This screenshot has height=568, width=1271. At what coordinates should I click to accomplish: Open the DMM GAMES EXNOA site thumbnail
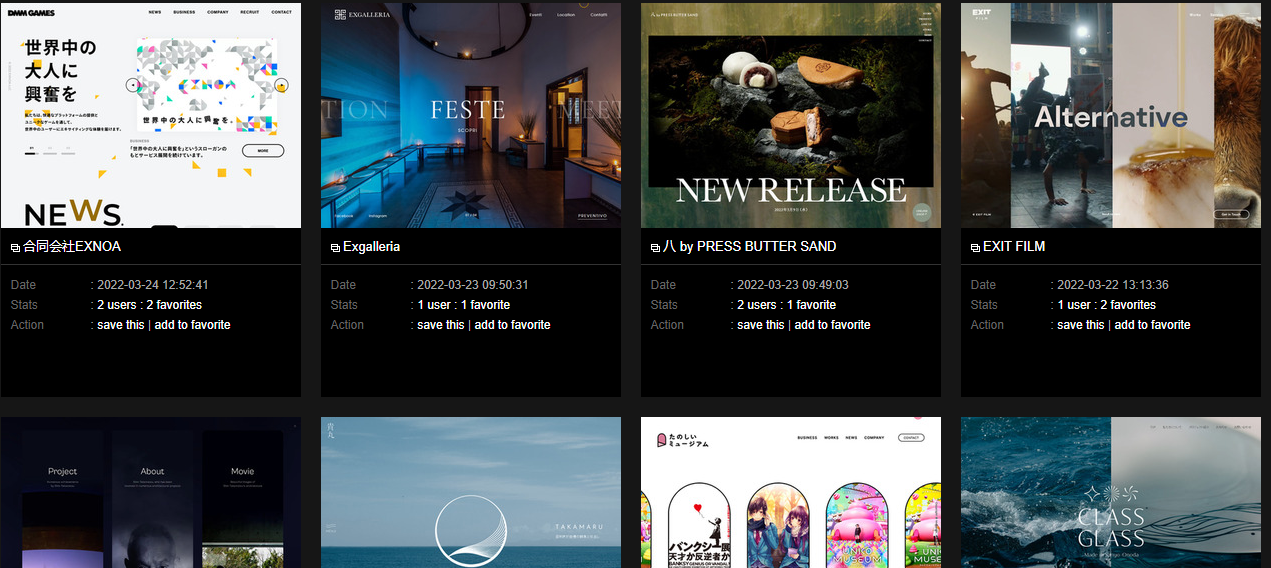(x=151, y=115)
